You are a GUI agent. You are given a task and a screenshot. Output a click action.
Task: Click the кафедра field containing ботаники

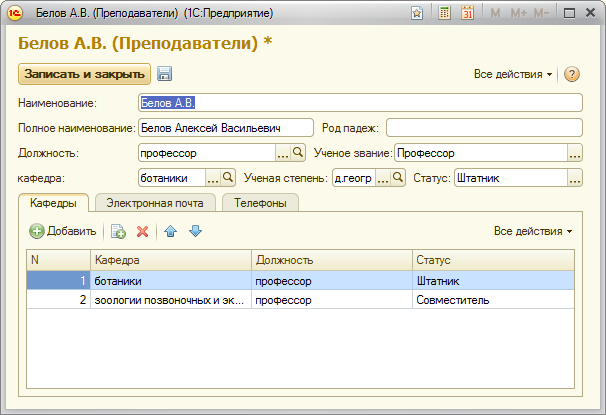click(x=172, y=178)
